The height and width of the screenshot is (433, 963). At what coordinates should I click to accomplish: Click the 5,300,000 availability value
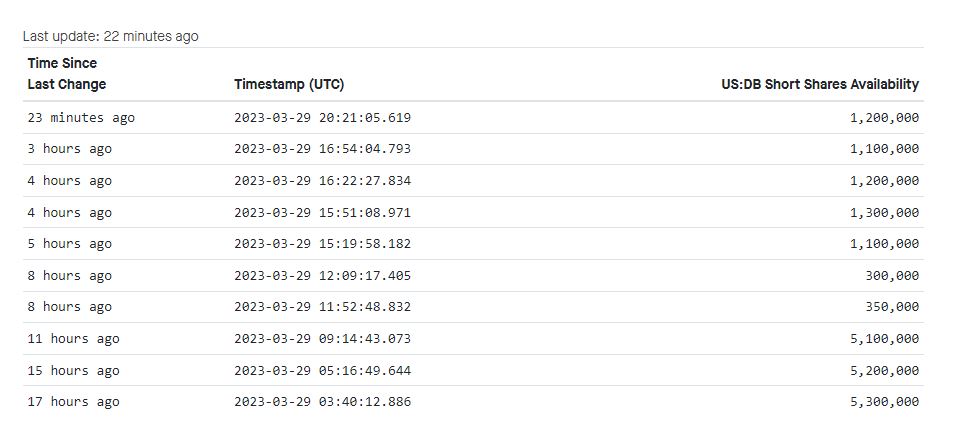tap(884, 402)
